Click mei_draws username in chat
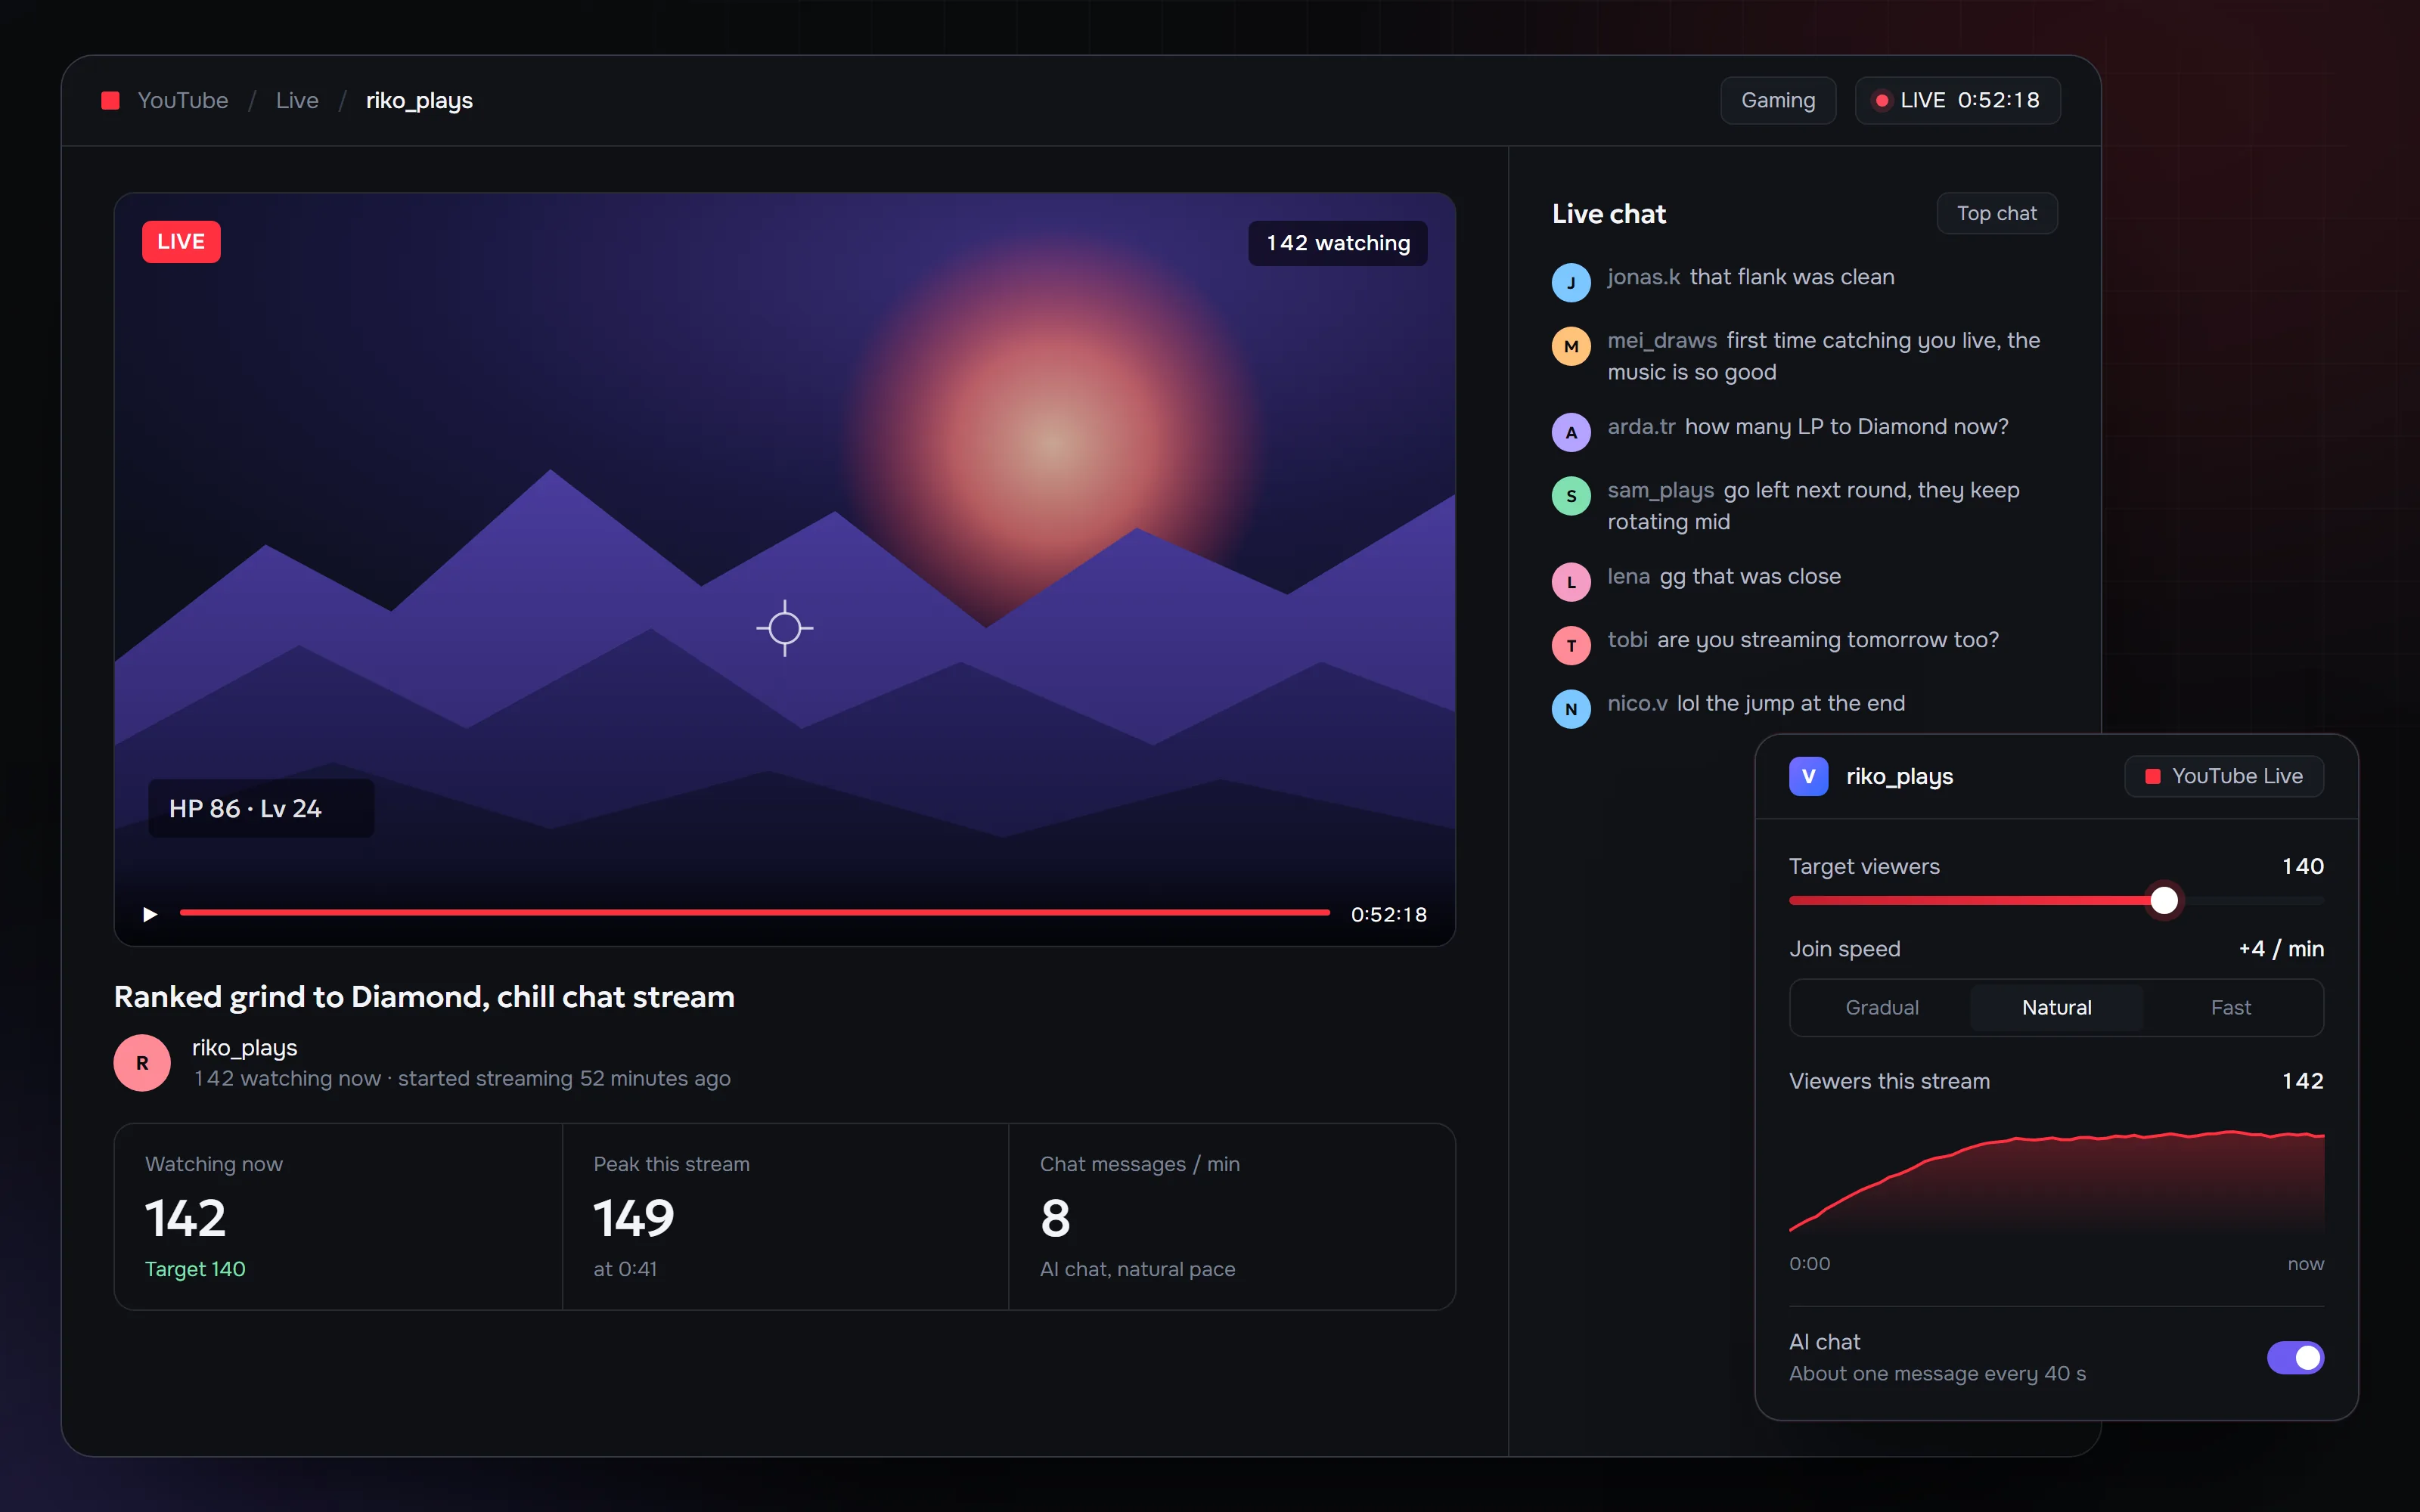Screen dimensions: 2420x1512 (x=1662, y=340)
